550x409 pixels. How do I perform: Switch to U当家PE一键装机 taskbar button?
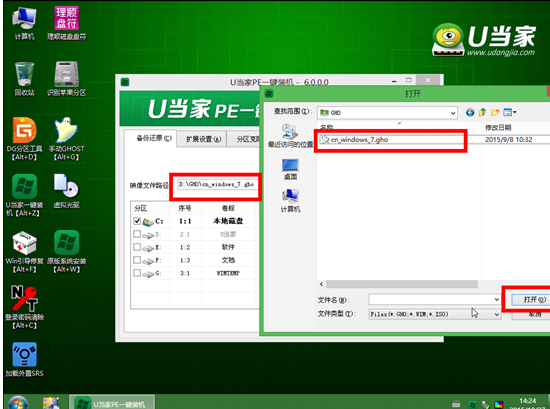(x=112, y=403)
